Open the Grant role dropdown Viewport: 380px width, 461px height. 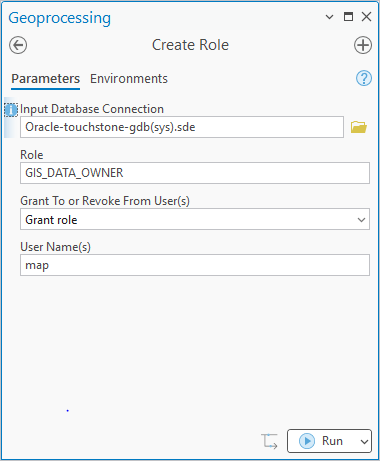pos(195,219)
